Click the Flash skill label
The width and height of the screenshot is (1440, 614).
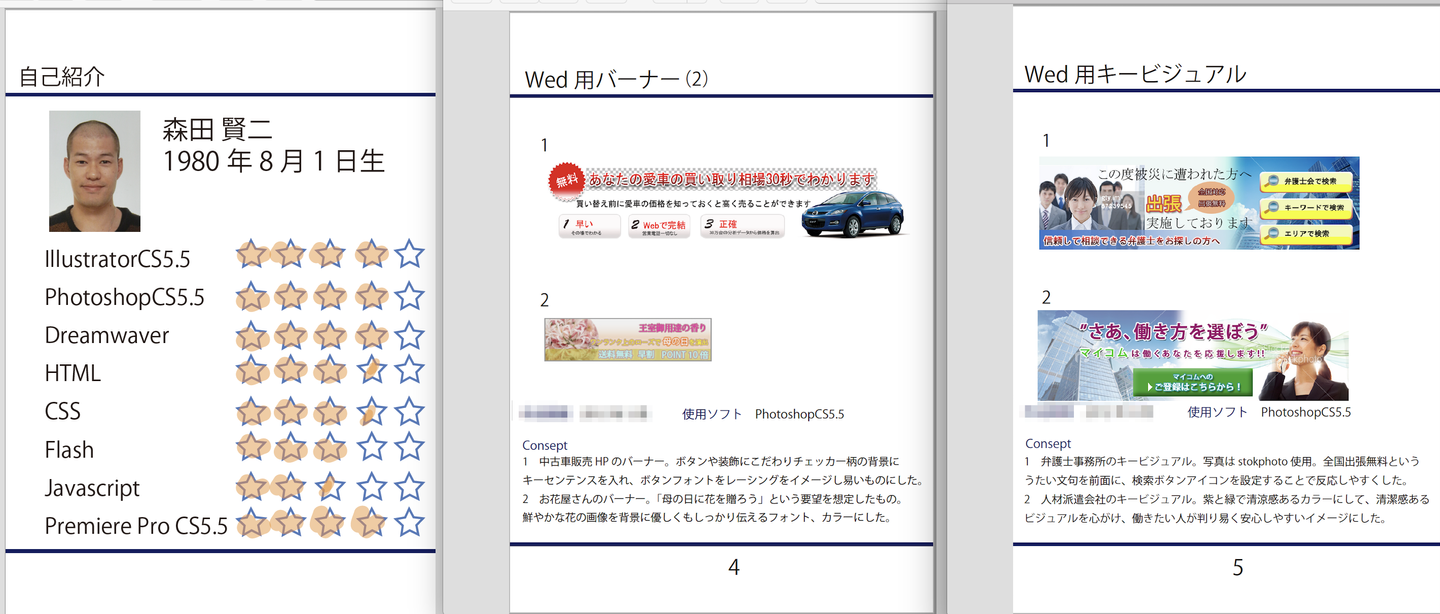pos(67,450)
